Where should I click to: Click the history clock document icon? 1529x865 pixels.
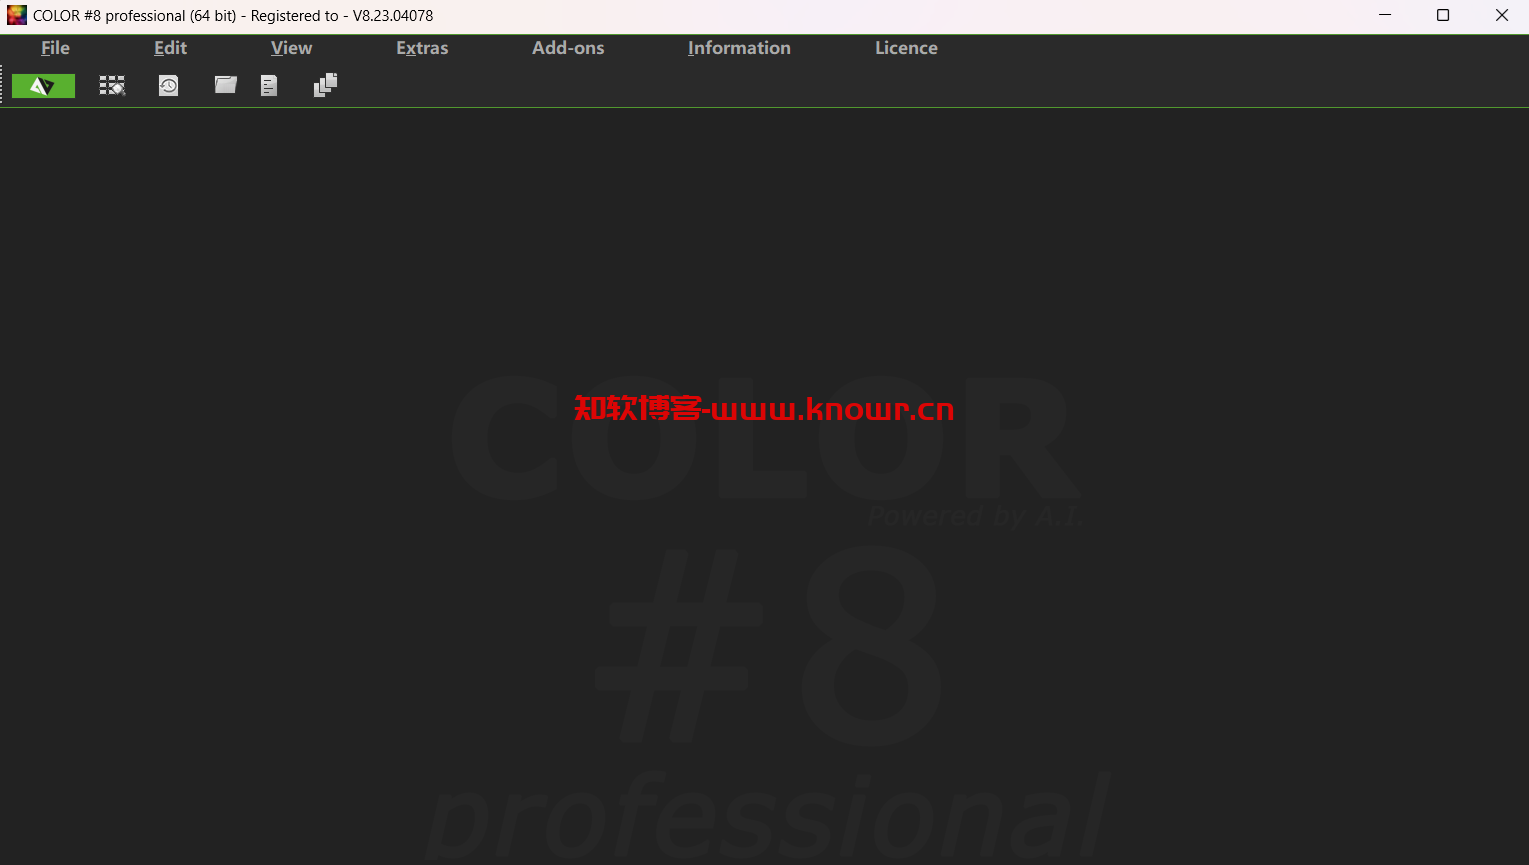coord(168,86)
